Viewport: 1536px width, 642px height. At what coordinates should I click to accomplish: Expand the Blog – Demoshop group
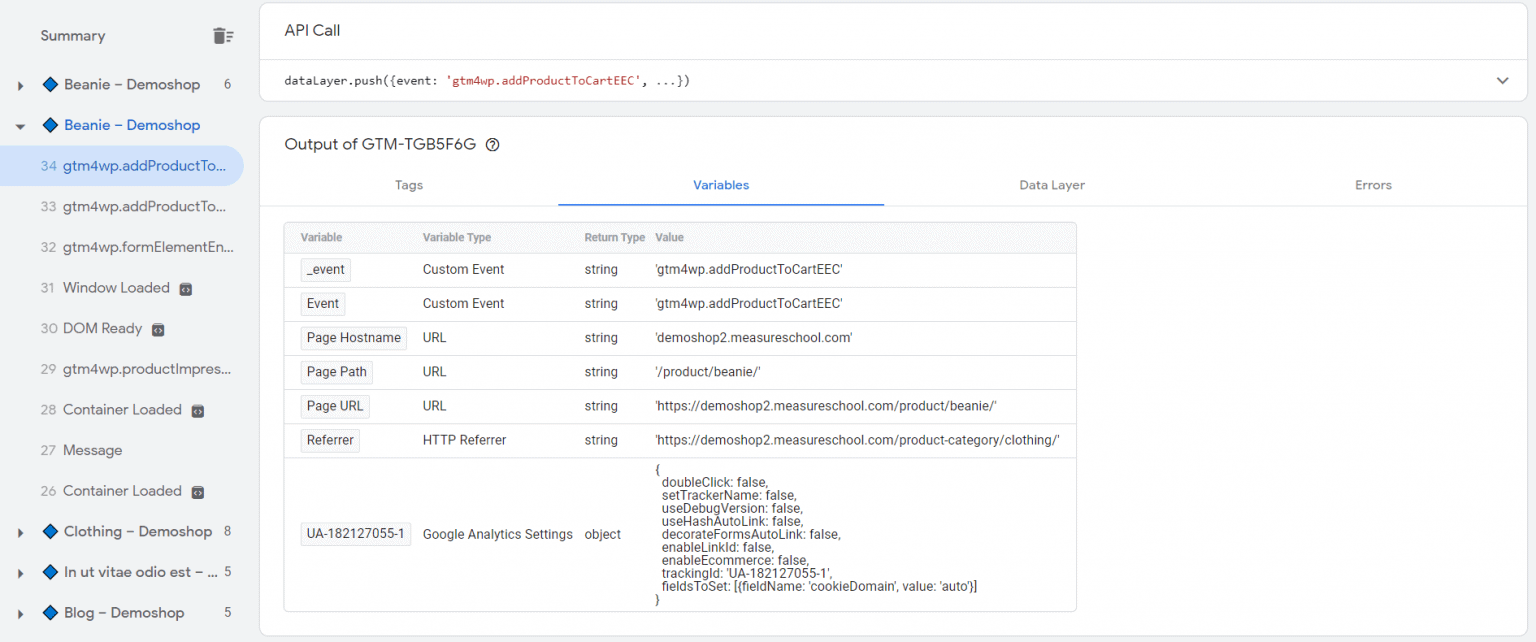coord(20,612)
